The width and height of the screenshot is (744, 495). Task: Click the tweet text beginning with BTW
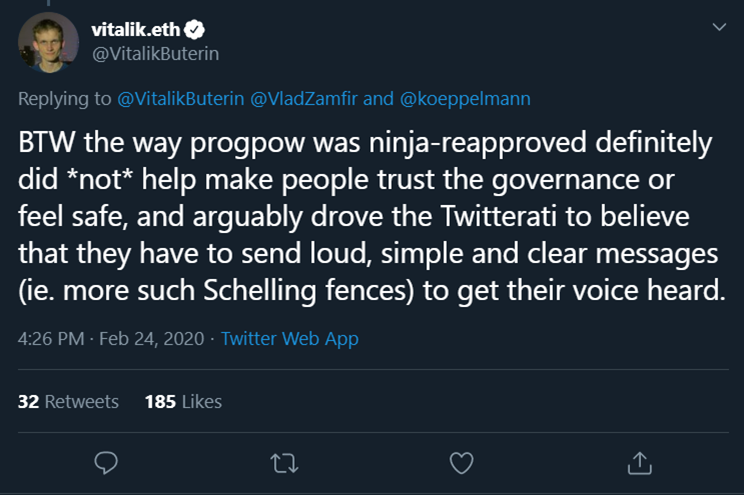tap(372, 216)
